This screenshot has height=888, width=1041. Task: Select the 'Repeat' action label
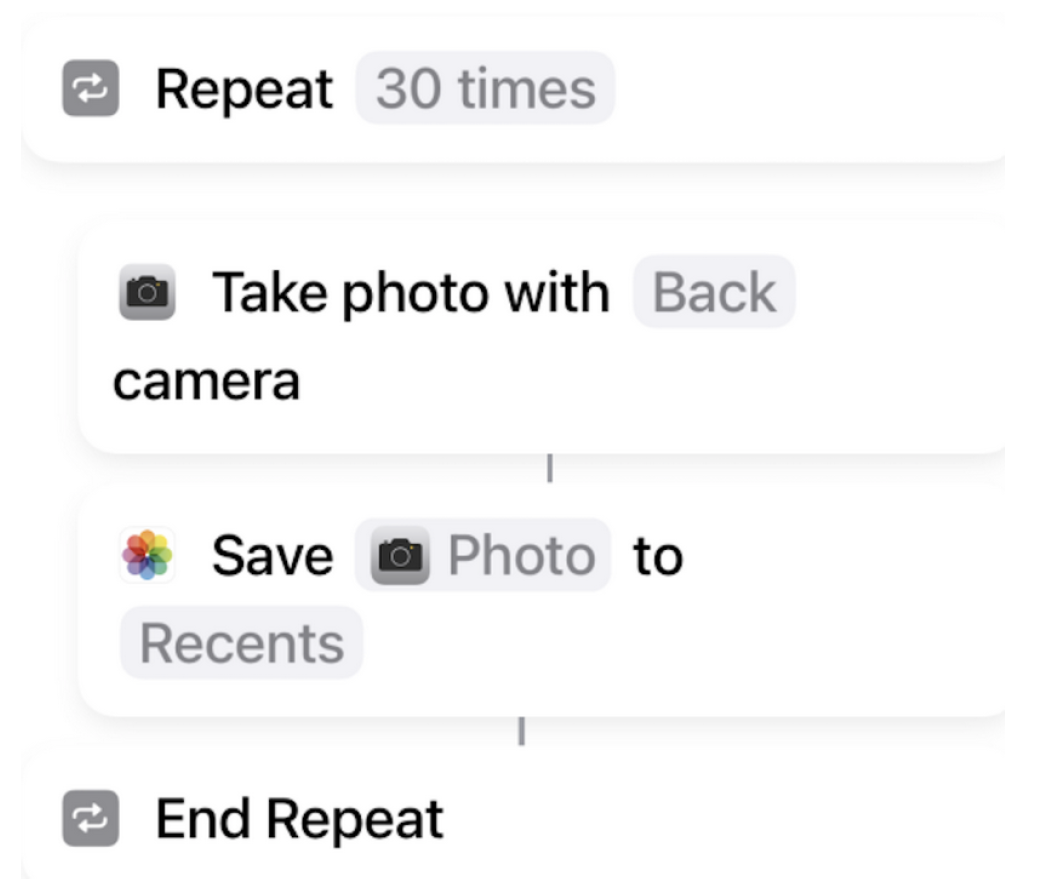[x=244, y=89]
